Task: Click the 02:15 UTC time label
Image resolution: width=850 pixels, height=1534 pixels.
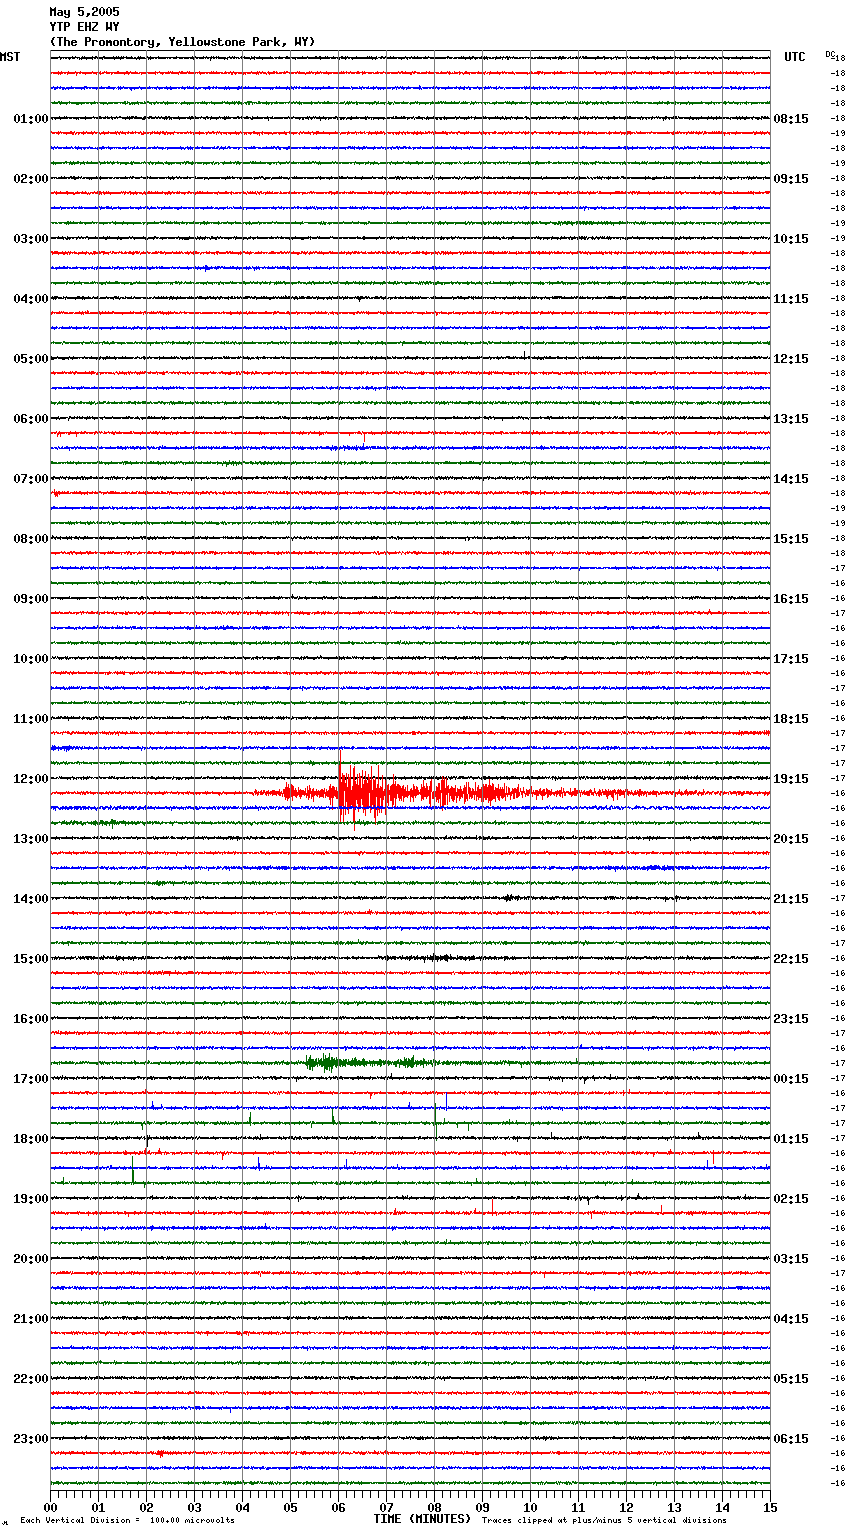Action: coord(791,1199)
